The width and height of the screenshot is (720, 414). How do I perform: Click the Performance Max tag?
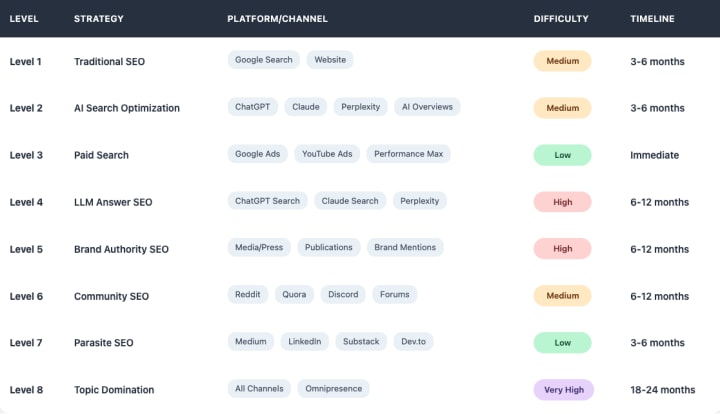[409, 154]
